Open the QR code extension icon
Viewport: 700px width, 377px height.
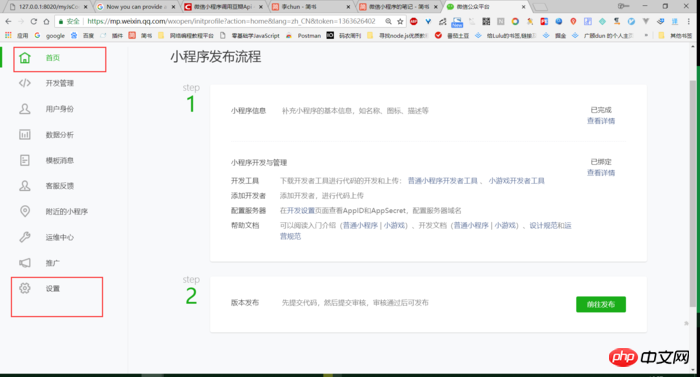pos(486,21)
